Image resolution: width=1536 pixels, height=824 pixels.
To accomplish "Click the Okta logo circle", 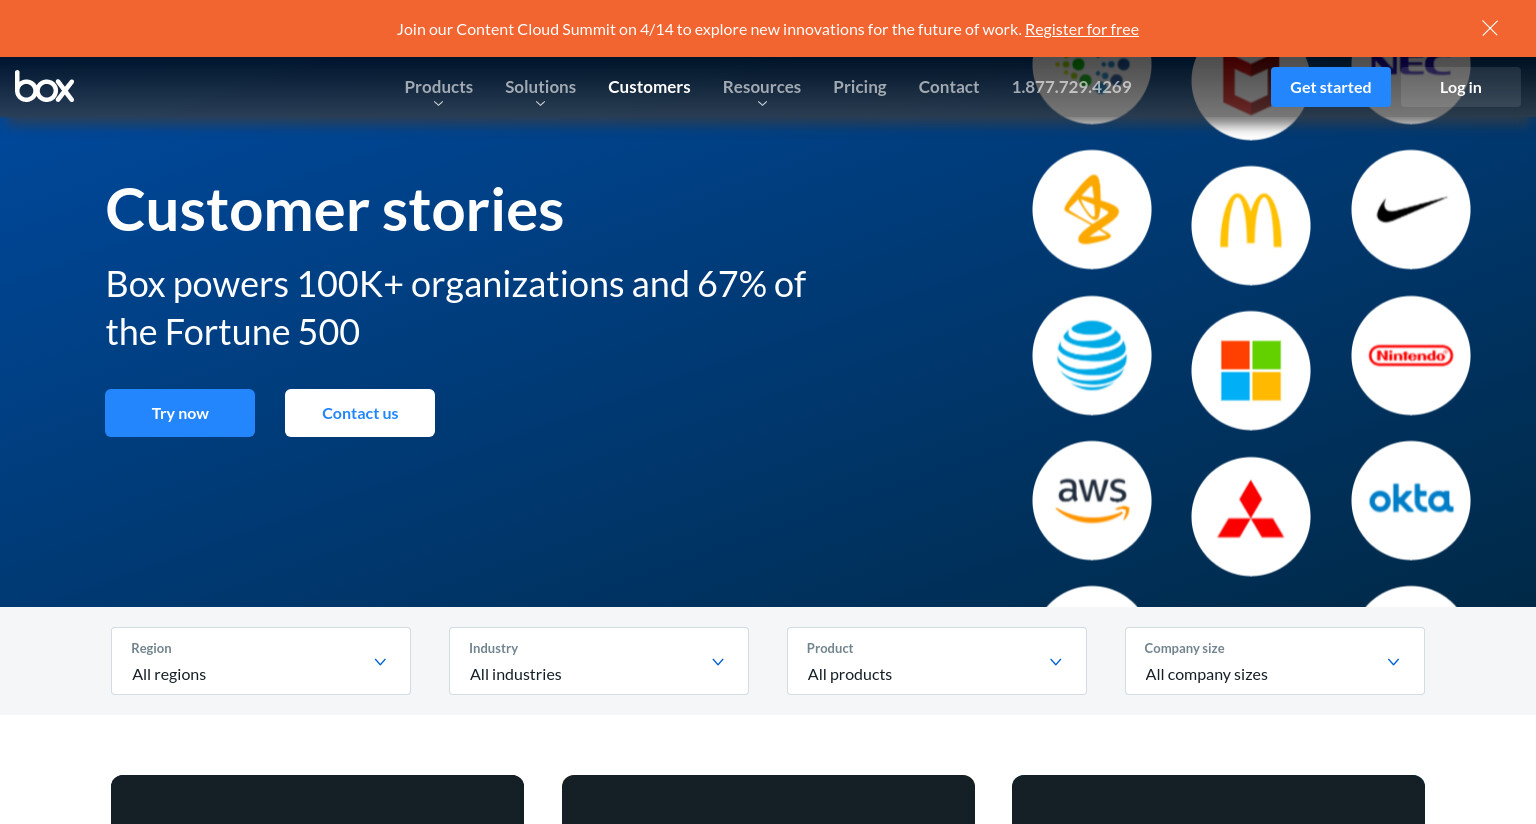I will click(x=1411, y=501).
